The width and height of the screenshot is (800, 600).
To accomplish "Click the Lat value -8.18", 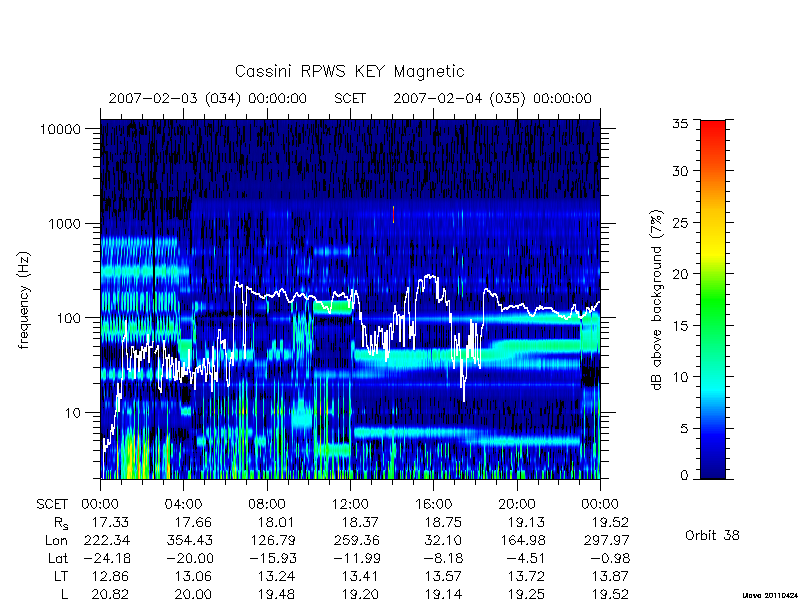I will (443, 559).
